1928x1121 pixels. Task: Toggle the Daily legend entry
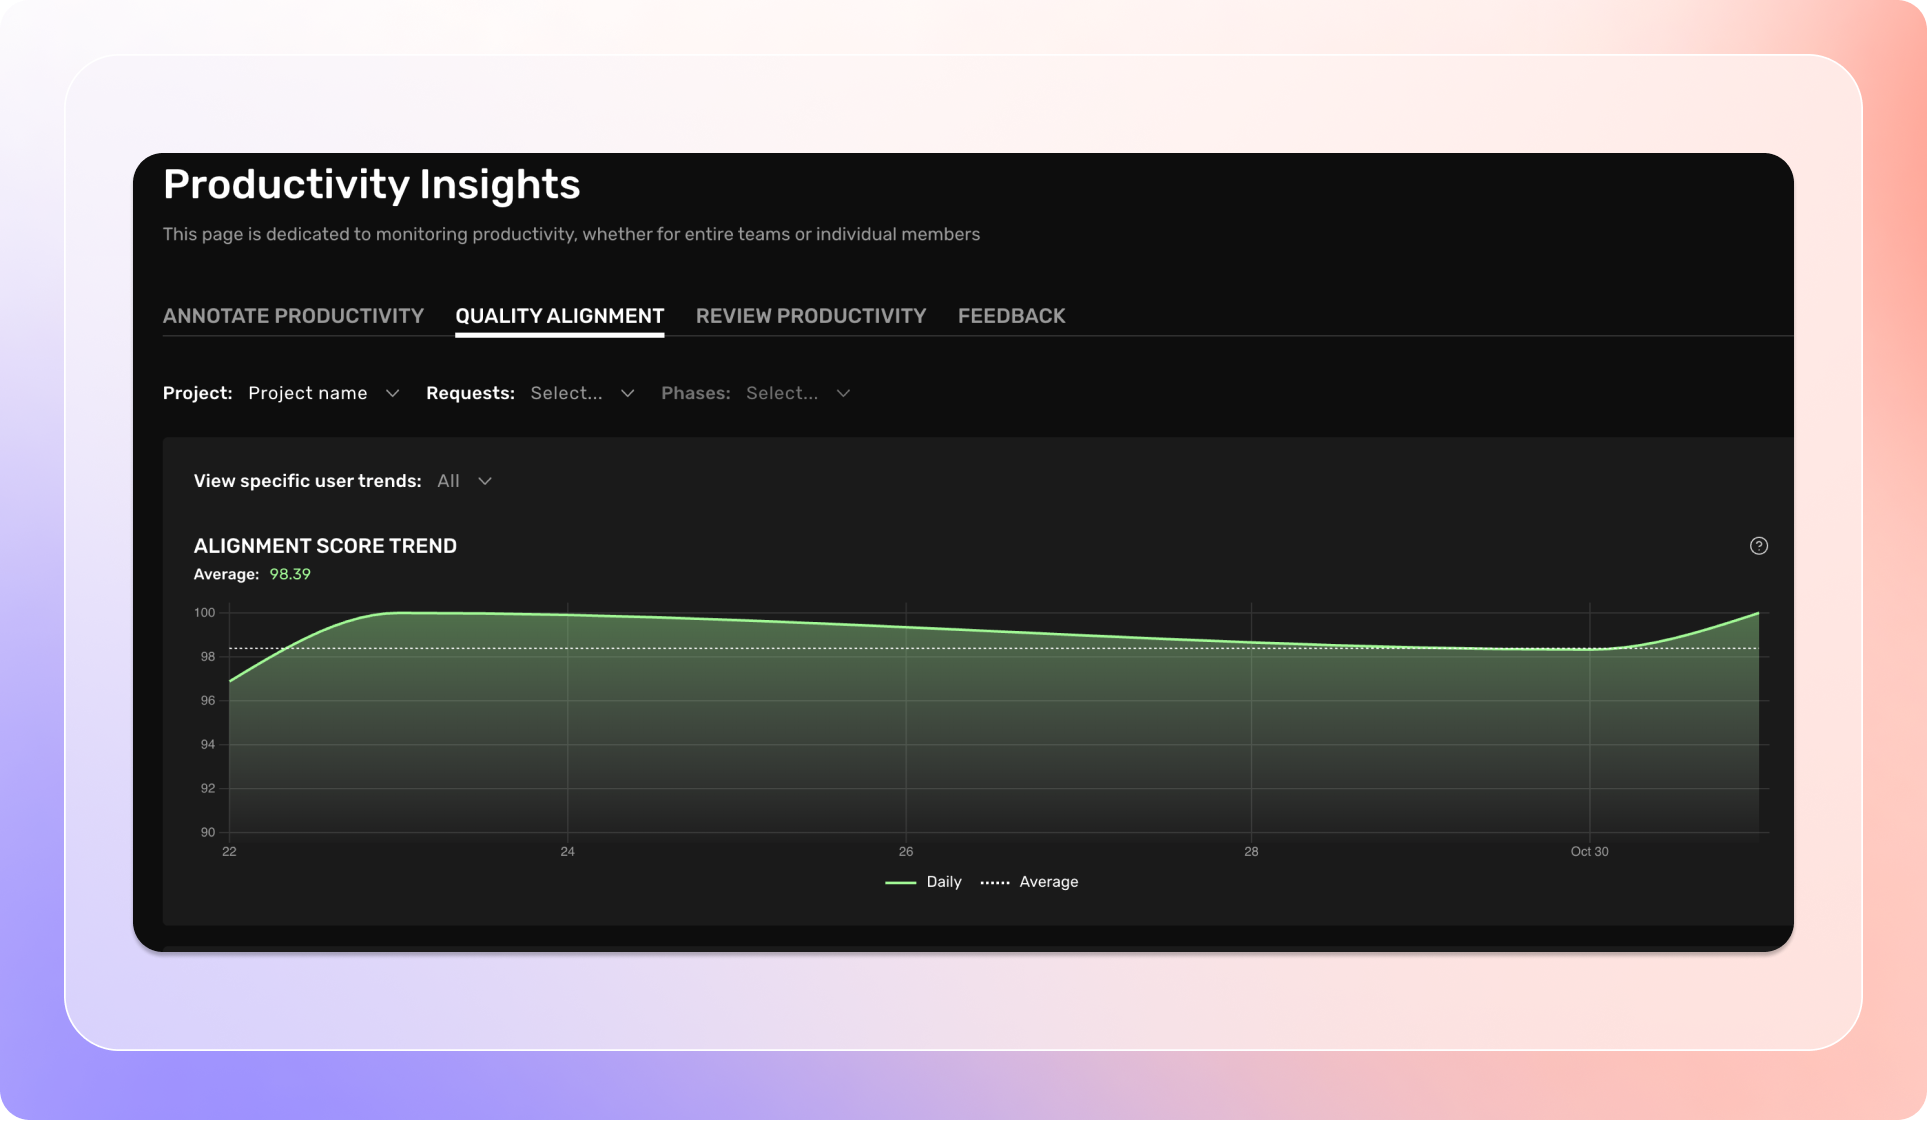pyautogui.click(x=942, y=882)
